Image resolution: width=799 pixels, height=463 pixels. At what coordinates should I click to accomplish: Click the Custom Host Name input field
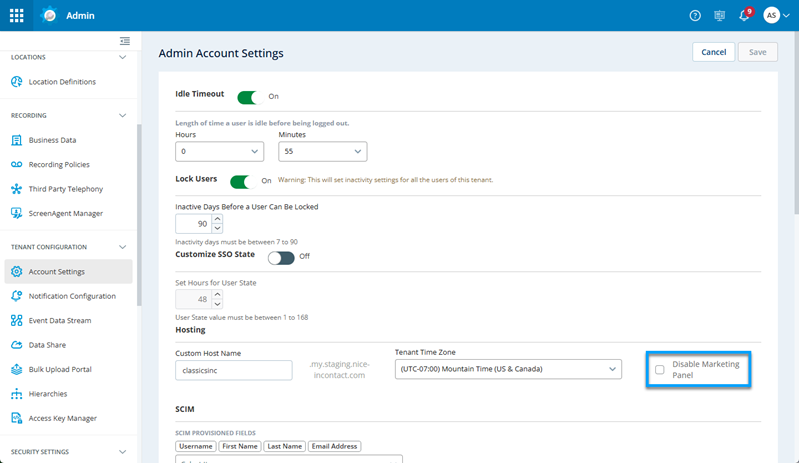pyautogui.click(x=233, y=370)
